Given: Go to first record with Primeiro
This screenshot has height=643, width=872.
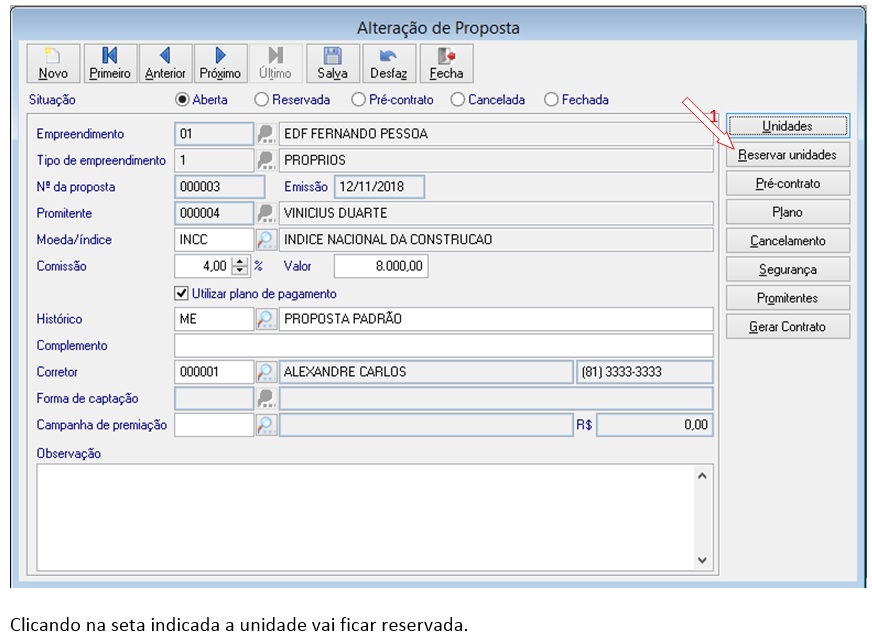Looking at the screenshot, I should [110, 63].
